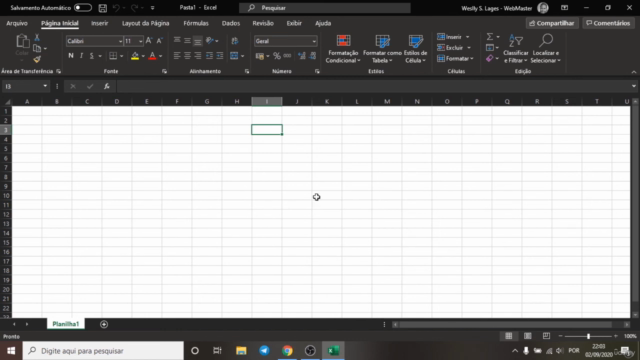Open Chrome from the taskbar

287,351
